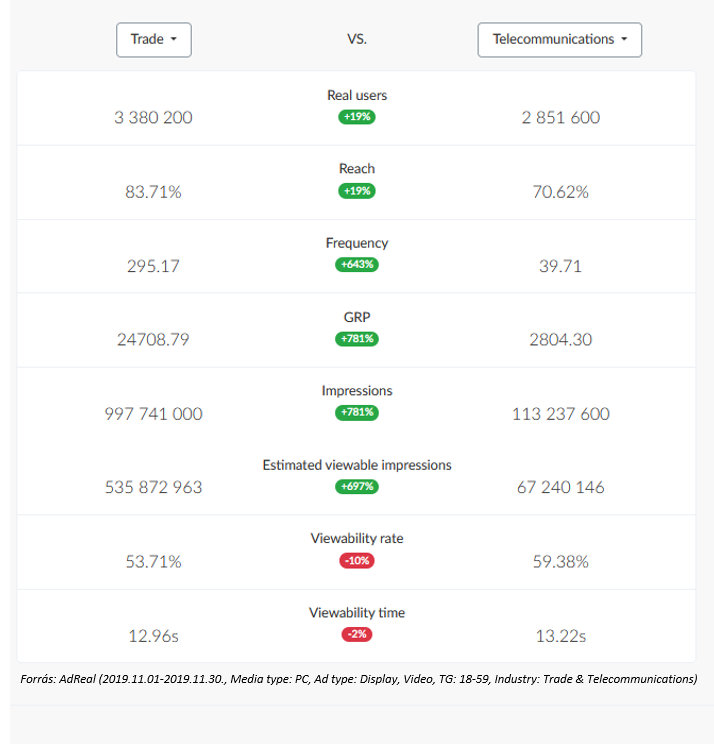Click the Real users metric label
This screenshot has width=714, height=744.
point(357,96)
